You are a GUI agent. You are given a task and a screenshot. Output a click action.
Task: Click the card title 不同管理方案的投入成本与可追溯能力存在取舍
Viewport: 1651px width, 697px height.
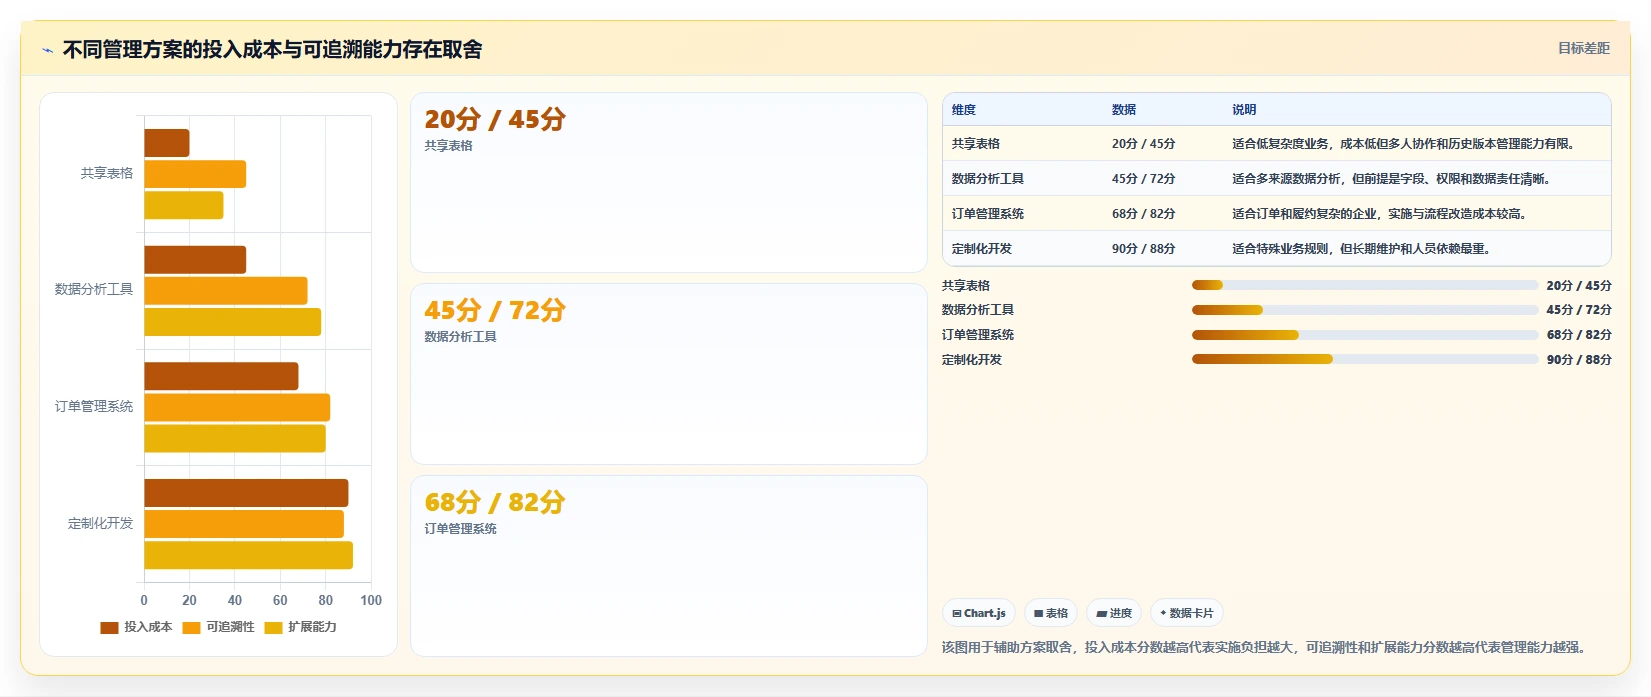click(272, 50)
